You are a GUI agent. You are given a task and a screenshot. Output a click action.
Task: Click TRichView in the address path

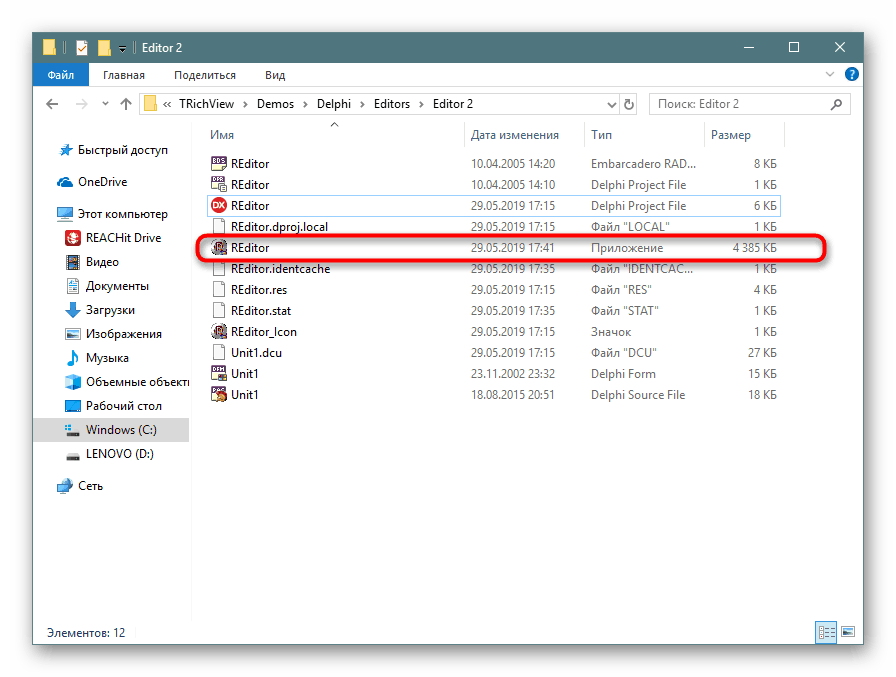[x=206, y=104]
